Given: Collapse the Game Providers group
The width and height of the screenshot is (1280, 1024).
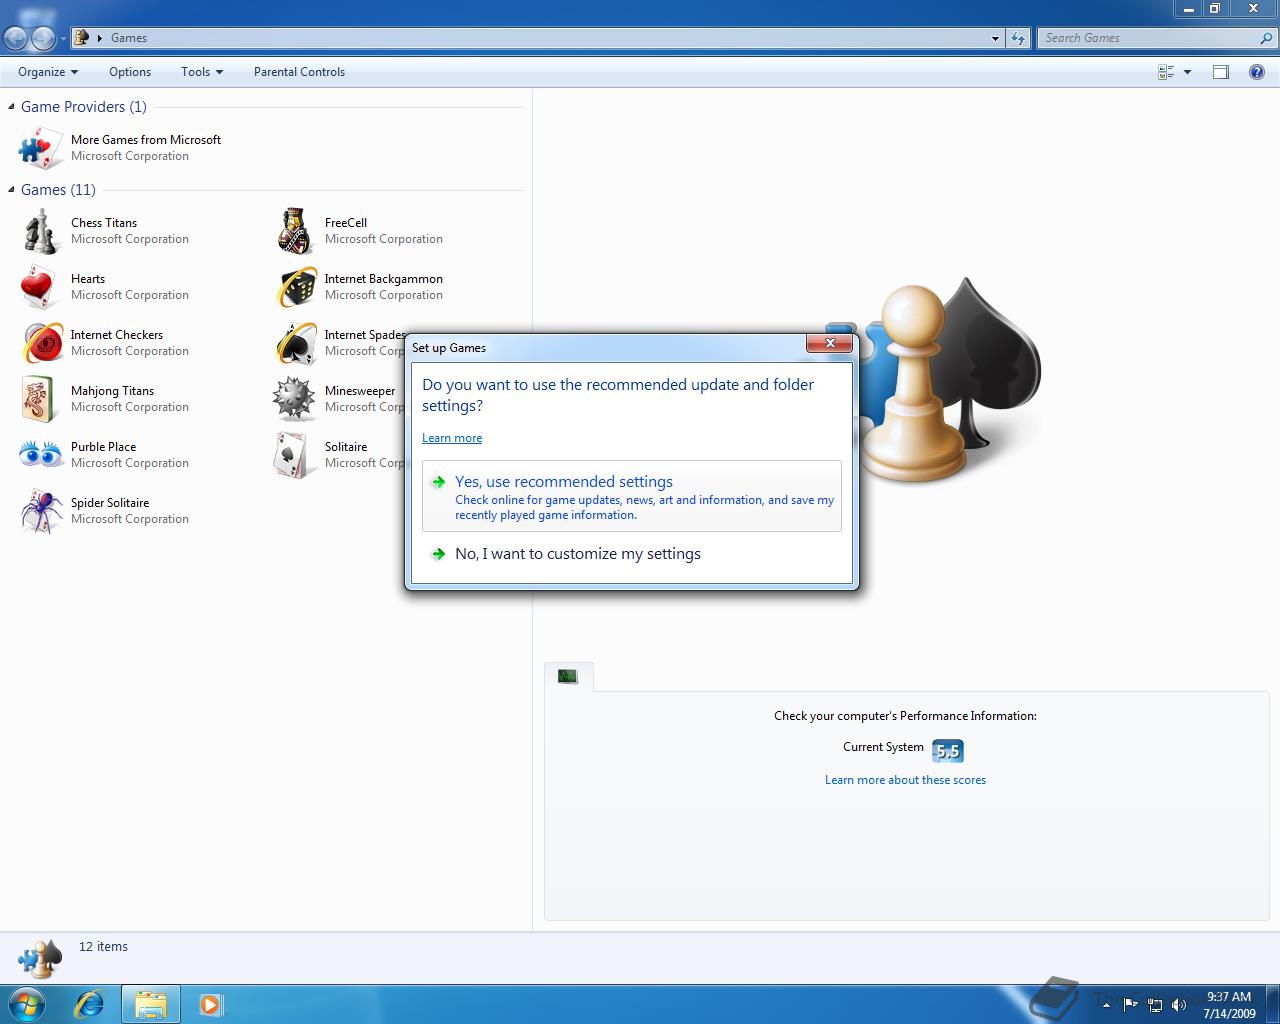Looking at the screenshot, I should (x=12, y=107).
